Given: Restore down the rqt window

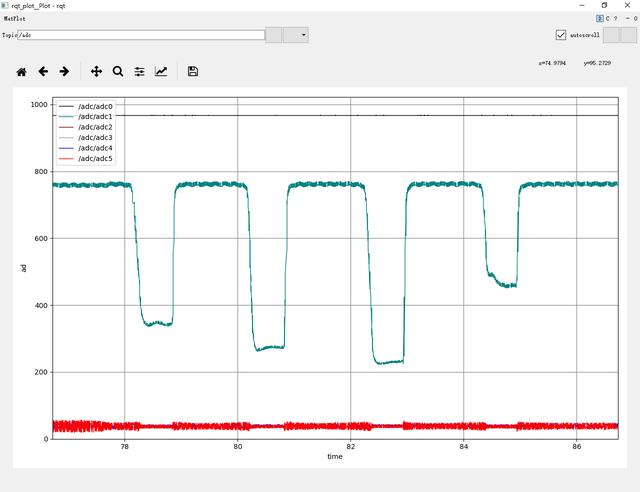Looking at the screenshot, I should 604,5.
